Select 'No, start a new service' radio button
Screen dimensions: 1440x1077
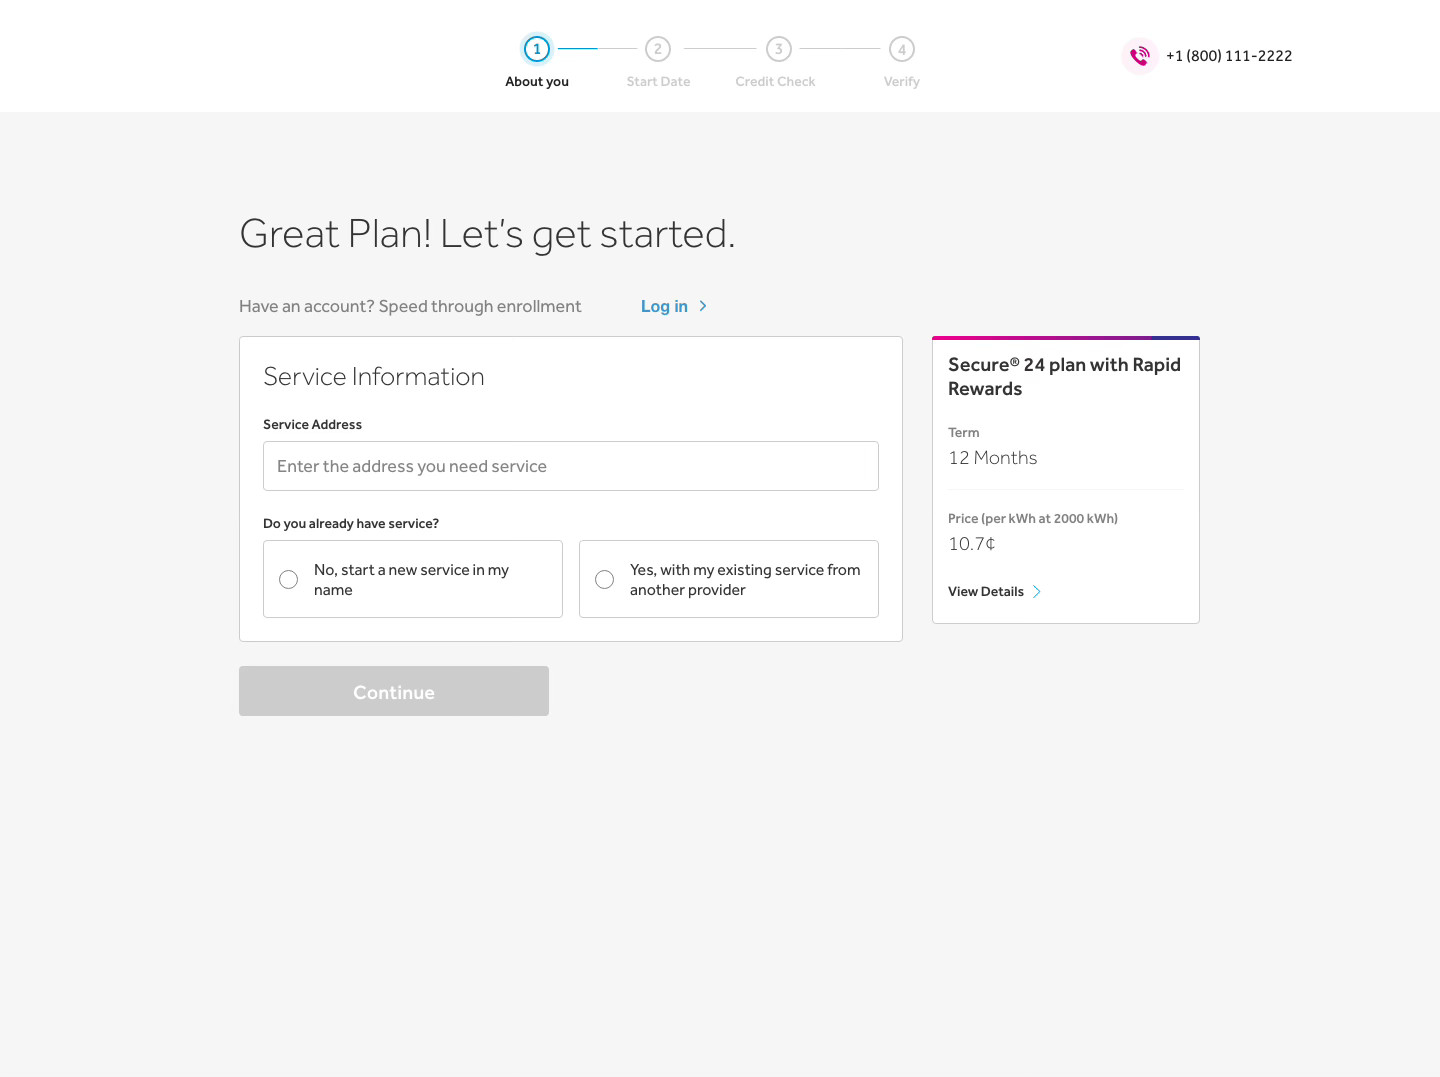coord(289,580)
